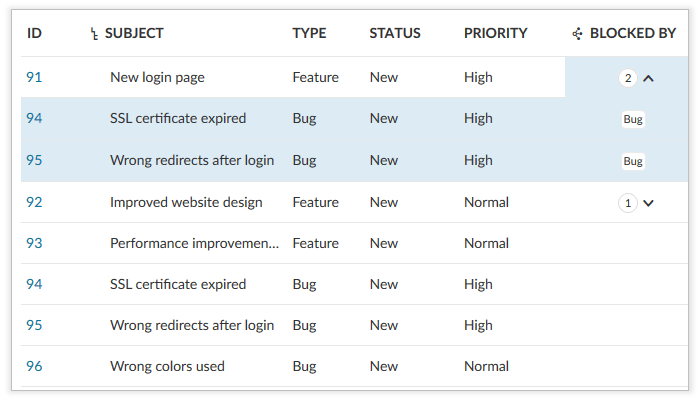700x400 pixels.
Task: Open work package ID 92 link
Action: click(x=34, y=202)
